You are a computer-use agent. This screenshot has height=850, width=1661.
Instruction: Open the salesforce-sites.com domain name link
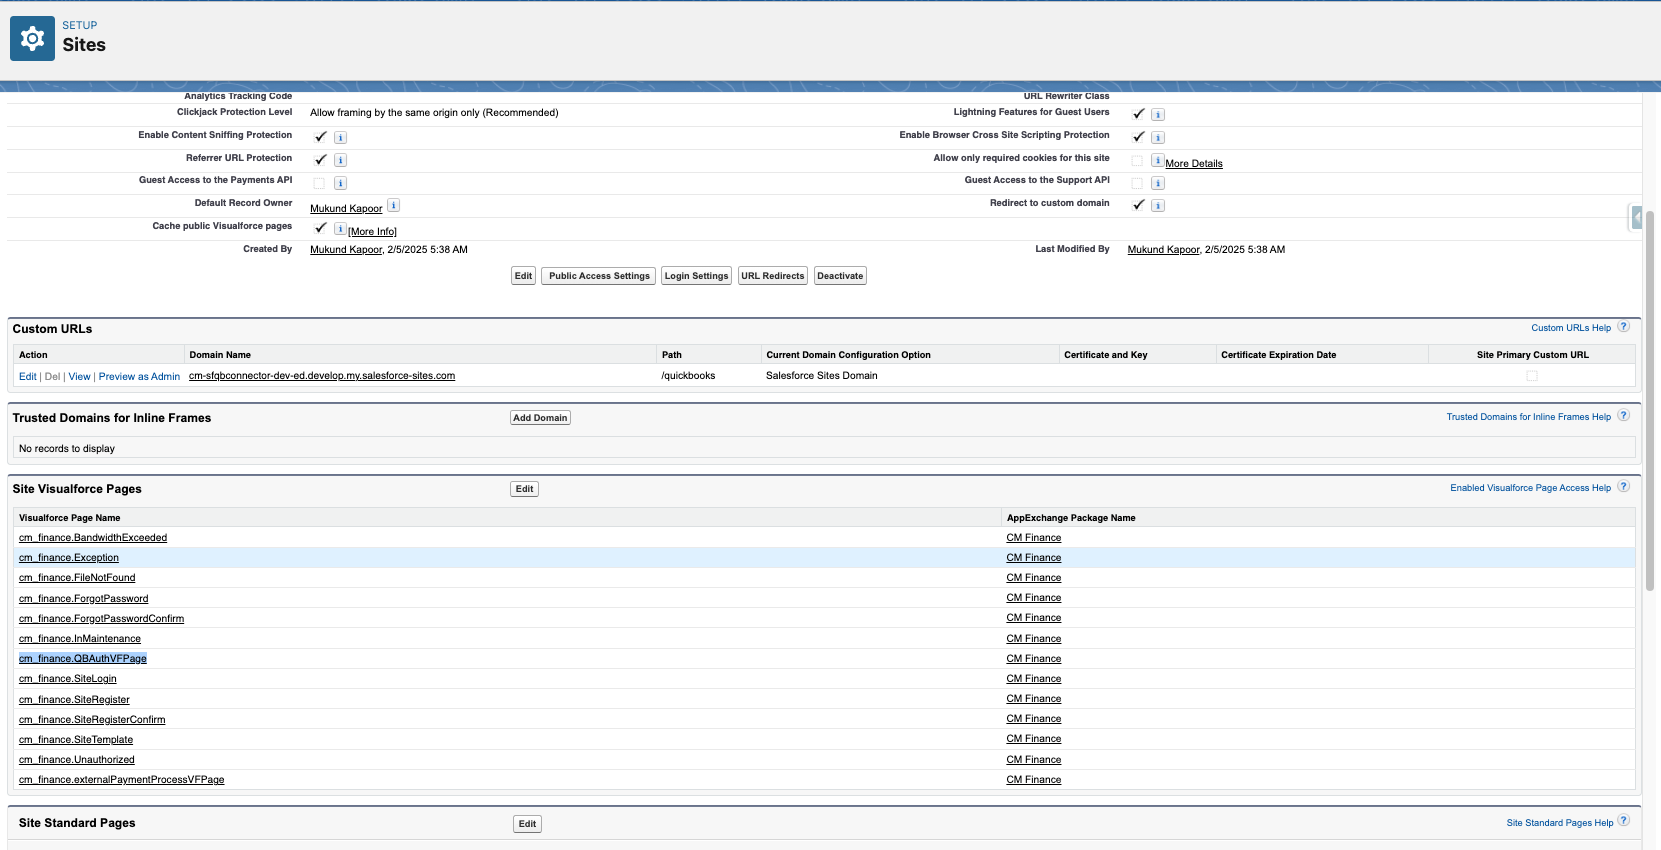click(x=322, y=376)
